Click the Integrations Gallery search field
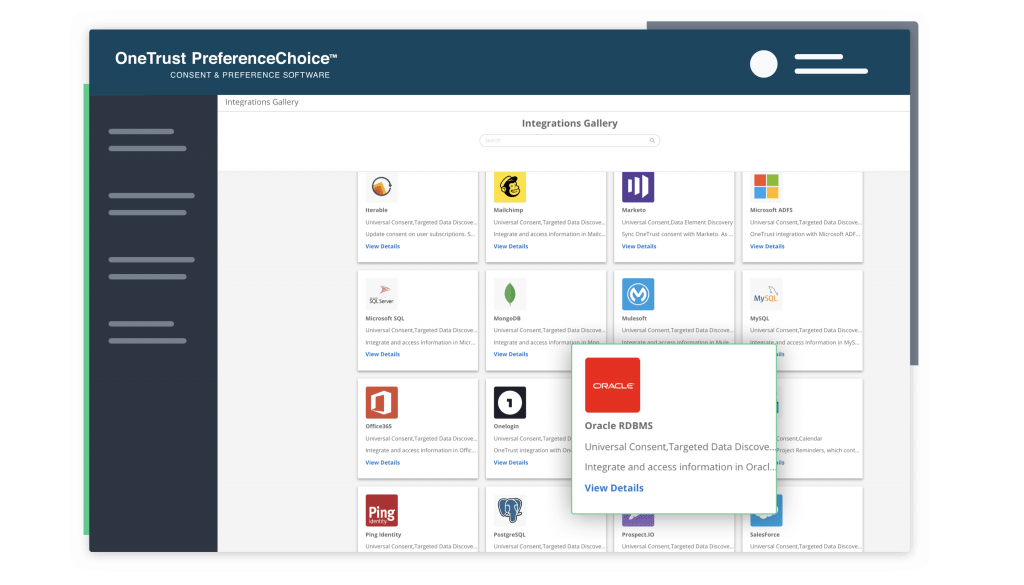Viewport: 1024px width, 585px height. pos(569,140)
